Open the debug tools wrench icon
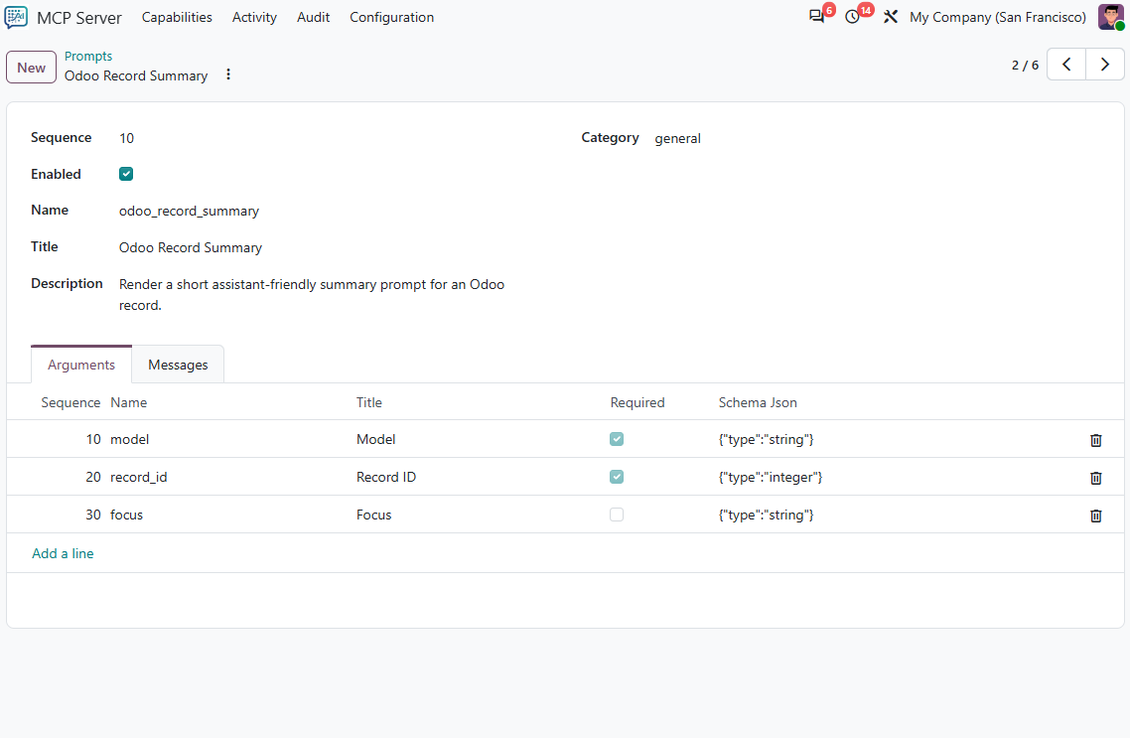 click(x=891, y=17)
